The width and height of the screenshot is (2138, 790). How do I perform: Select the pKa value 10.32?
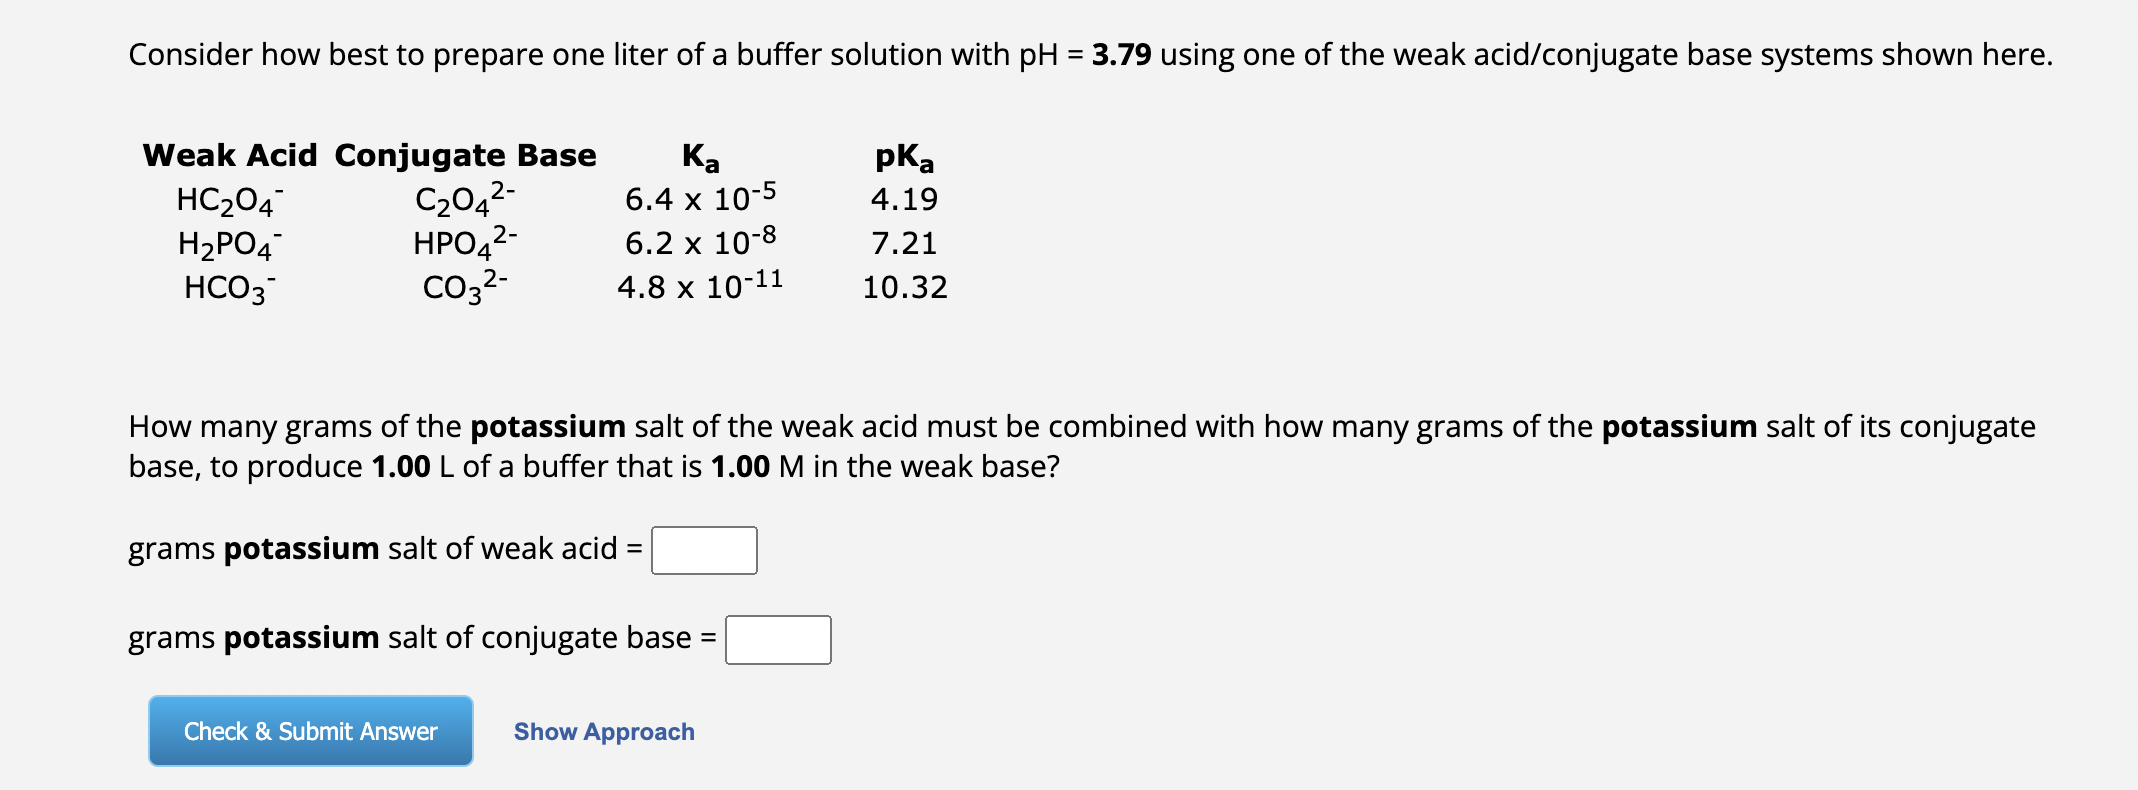pos(905,288)
